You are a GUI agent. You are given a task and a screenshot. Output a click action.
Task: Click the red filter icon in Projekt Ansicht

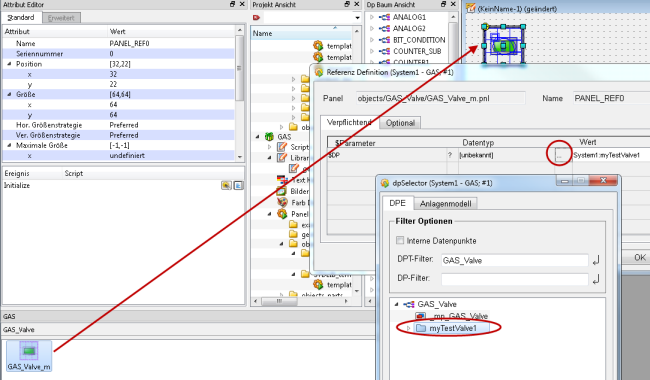(256, 17)
